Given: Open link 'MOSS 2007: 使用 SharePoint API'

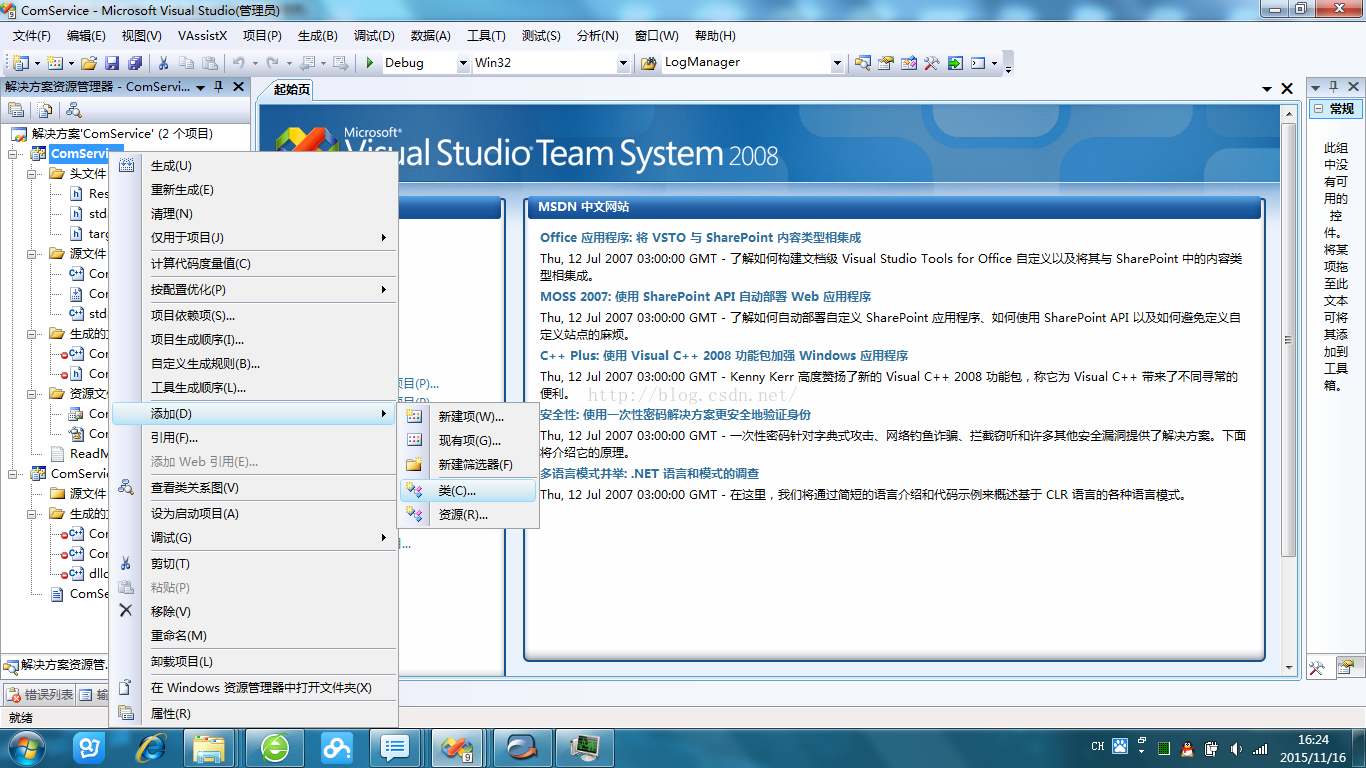Looking at the screenshot, I should (706, 297).
